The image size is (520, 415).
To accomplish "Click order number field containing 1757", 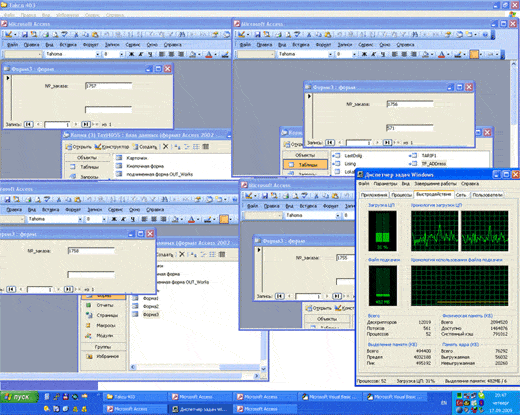I will coord(109,86).
